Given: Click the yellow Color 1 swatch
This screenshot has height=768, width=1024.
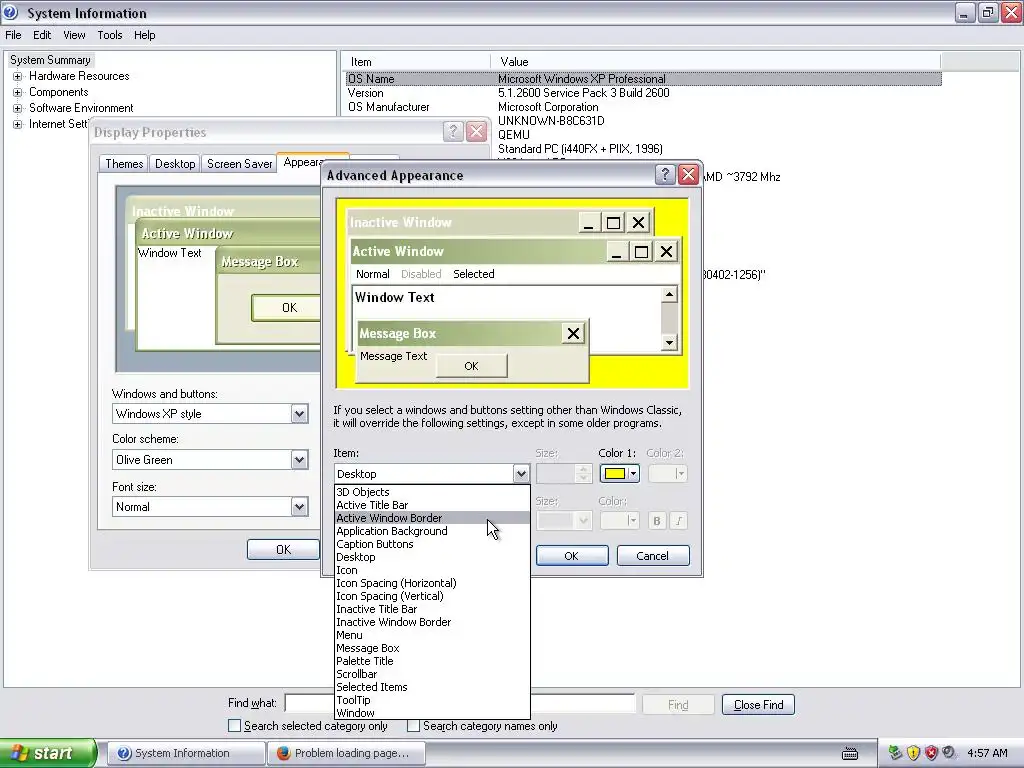Looking at the screenshot, I should (615, 473).
